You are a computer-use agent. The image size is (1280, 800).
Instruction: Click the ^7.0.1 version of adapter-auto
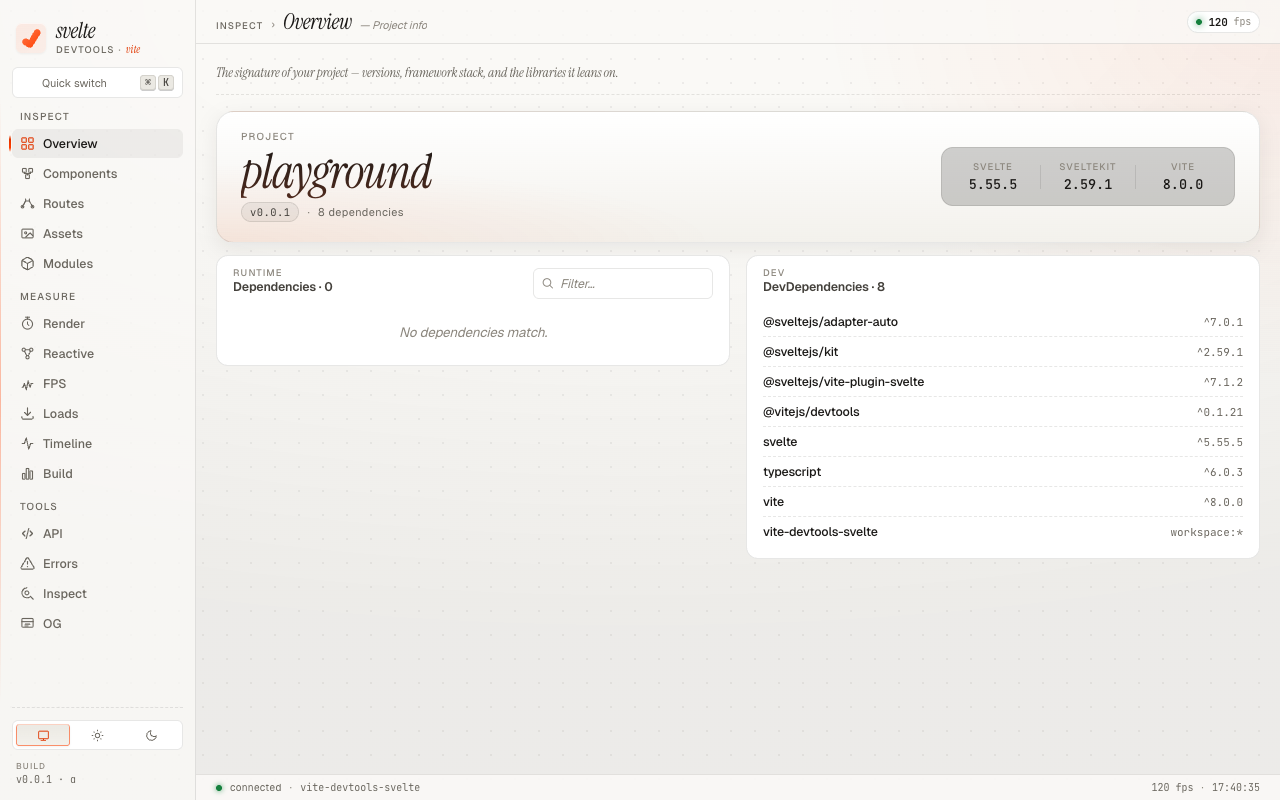[x=1223, y=322]
